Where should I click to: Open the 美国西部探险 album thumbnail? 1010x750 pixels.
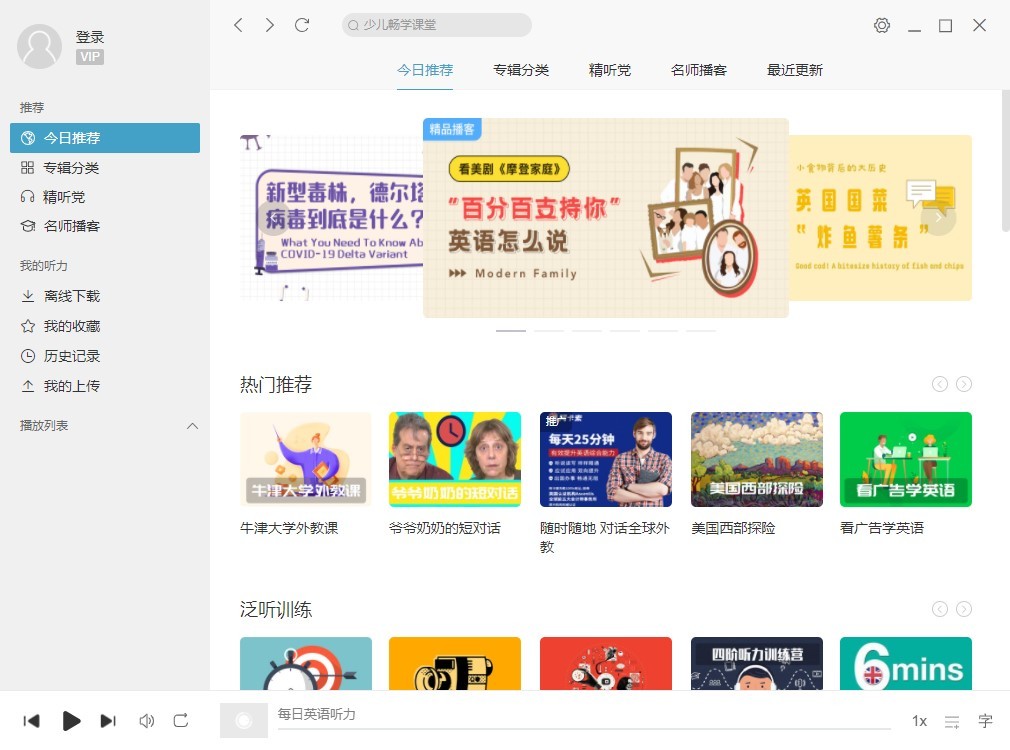point(757,459)
